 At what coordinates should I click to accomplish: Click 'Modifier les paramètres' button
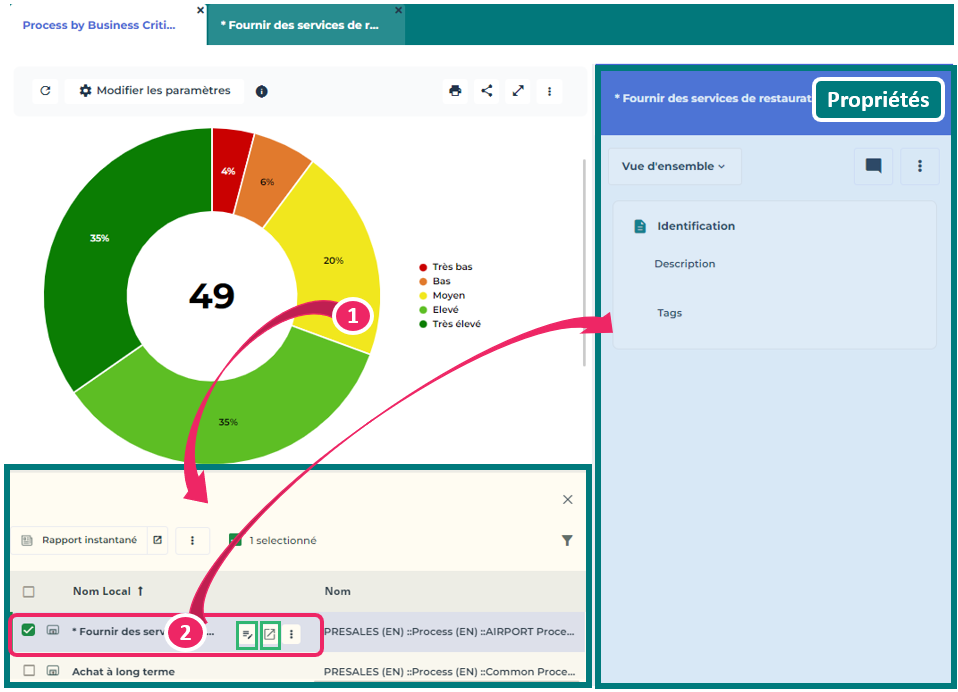click(155, 91)
